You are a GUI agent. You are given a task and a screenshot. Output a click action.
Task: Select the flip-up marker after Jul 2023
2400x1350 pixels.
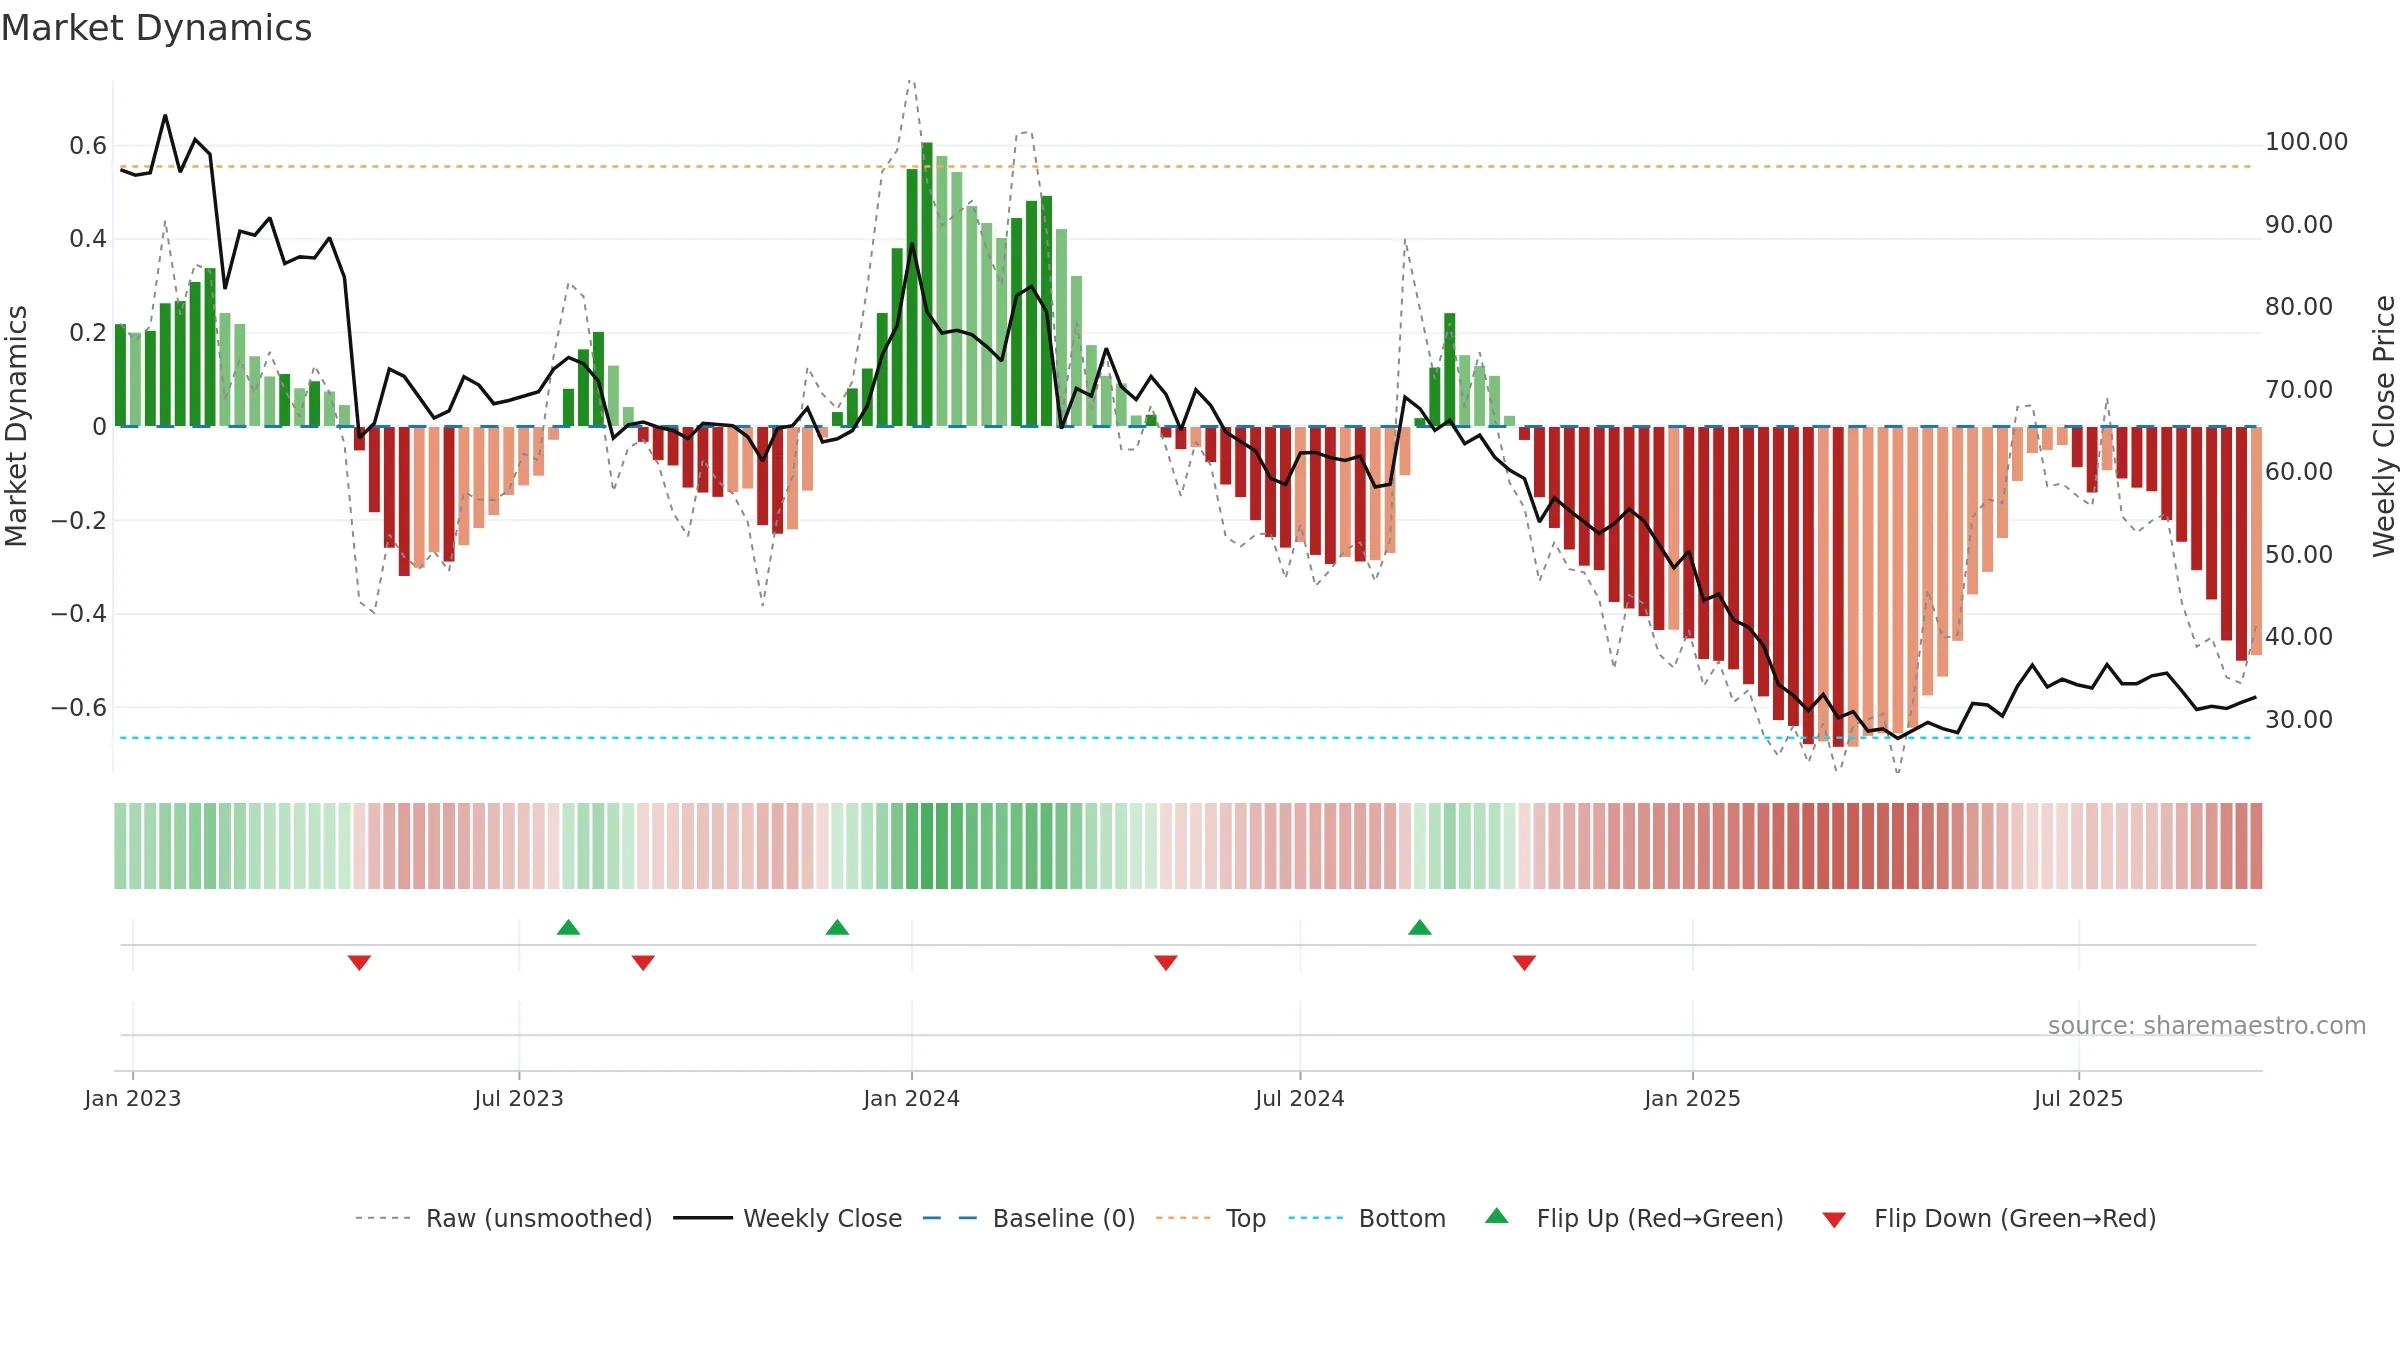(x=568, y=927)
